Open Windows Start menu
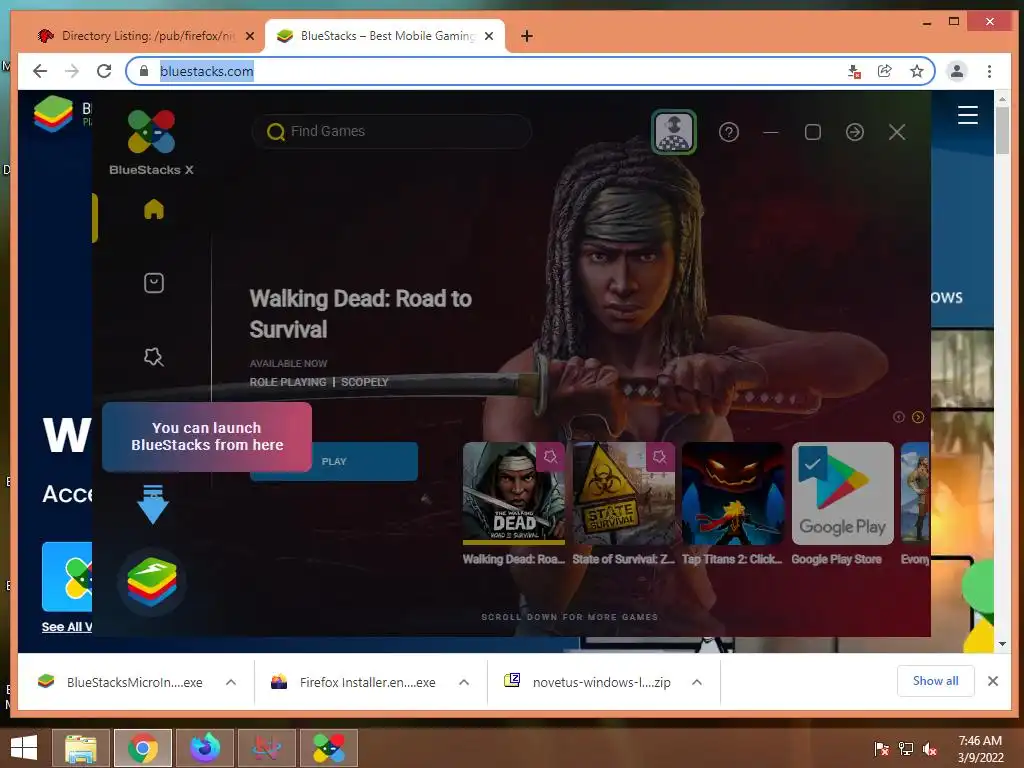Screen dimensions: 1024x768 (x=24, y=748)
